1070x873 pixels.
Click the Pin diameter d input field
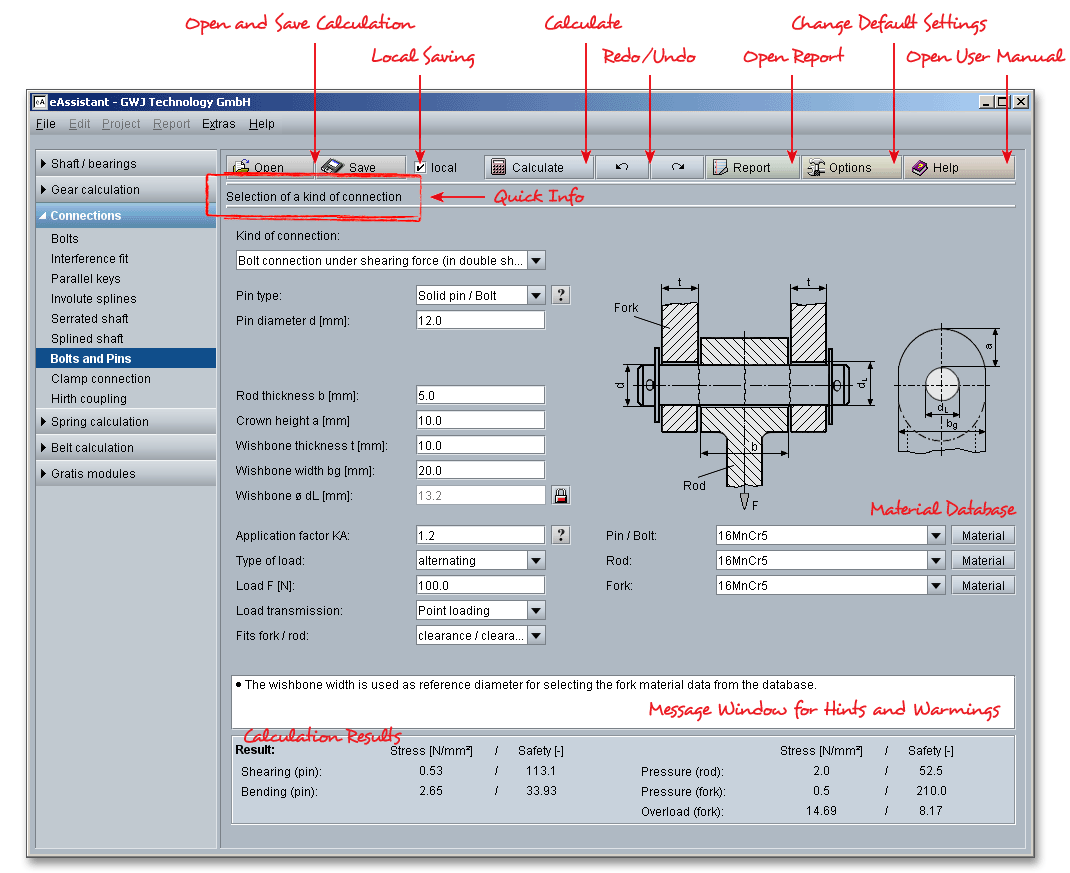480,320
